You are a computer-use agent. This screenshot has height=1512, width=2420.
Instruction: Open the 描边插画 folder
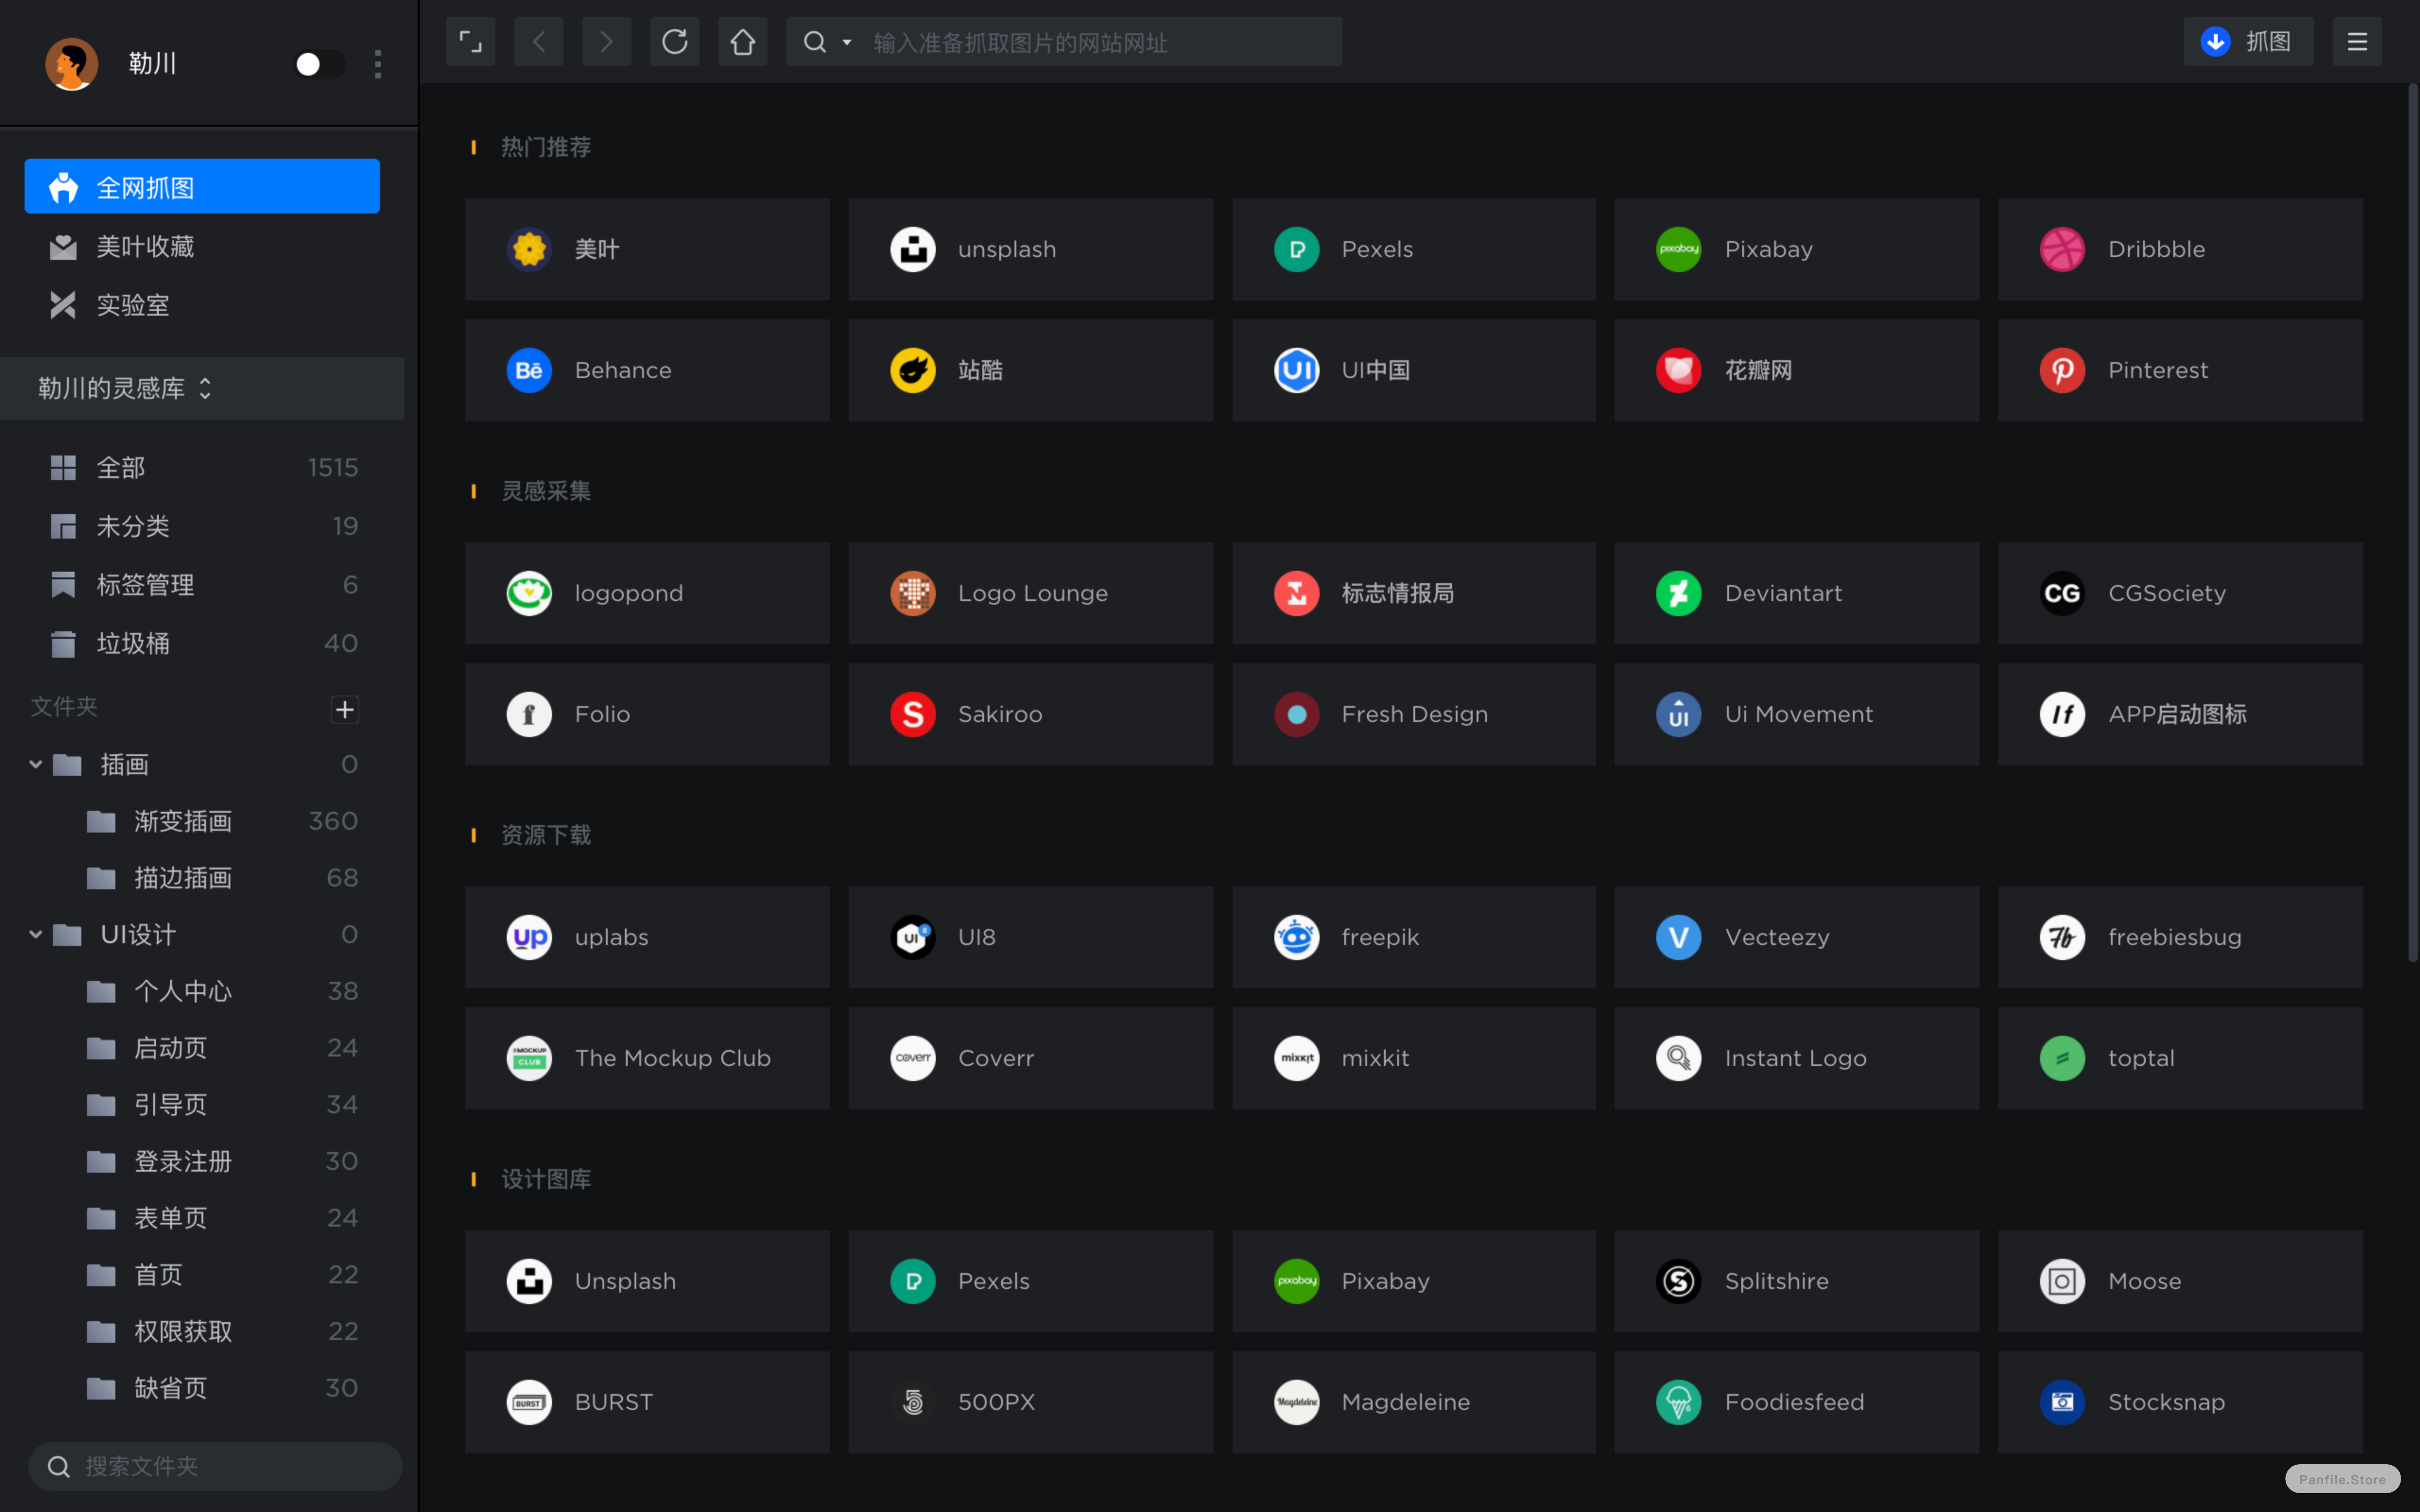coord(202,877)
